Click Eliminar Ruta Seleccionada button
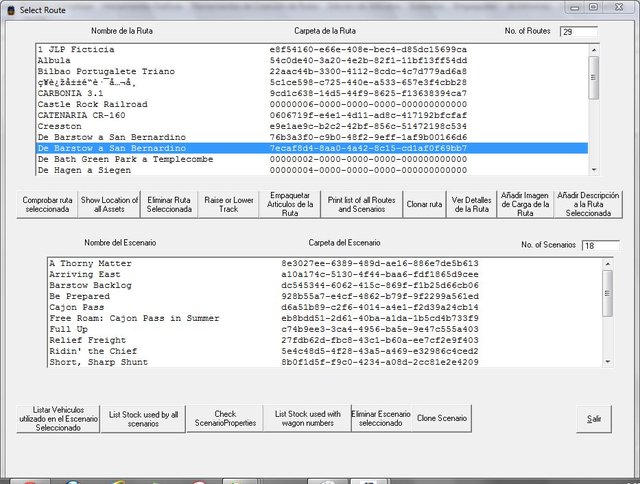Viewport: 640px width, 484px height. coord(169,204)
